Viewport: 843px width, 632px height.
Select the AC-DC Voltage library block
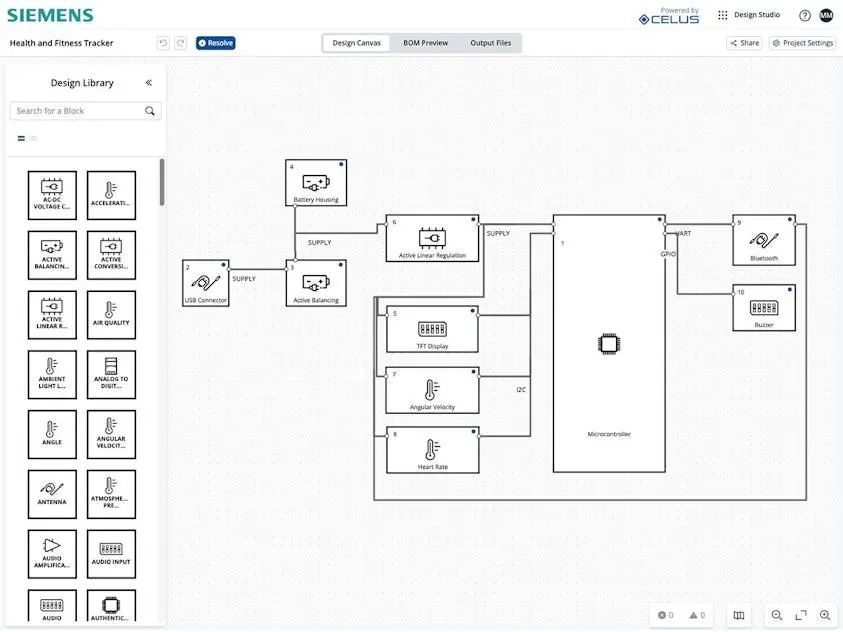click(52, 195)
